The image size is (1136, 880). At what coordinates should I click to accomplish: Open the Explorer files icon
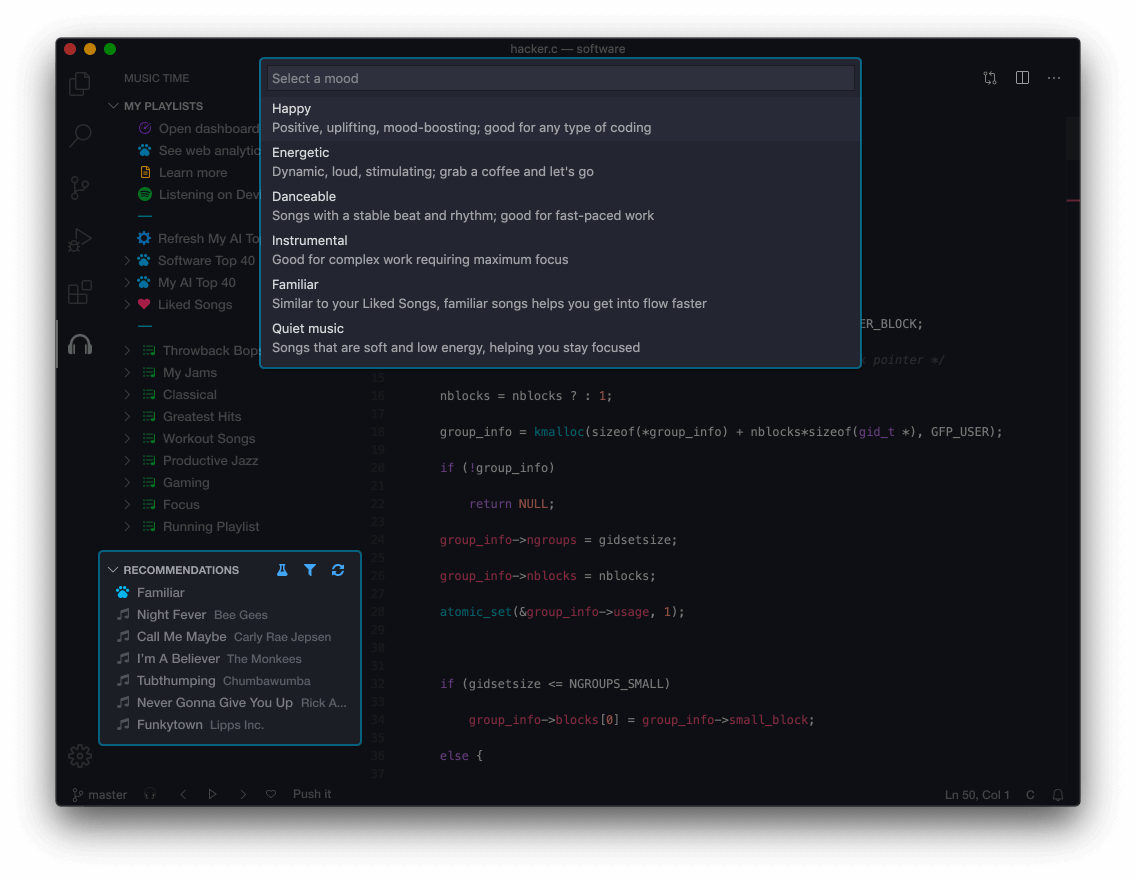point(80,84)
